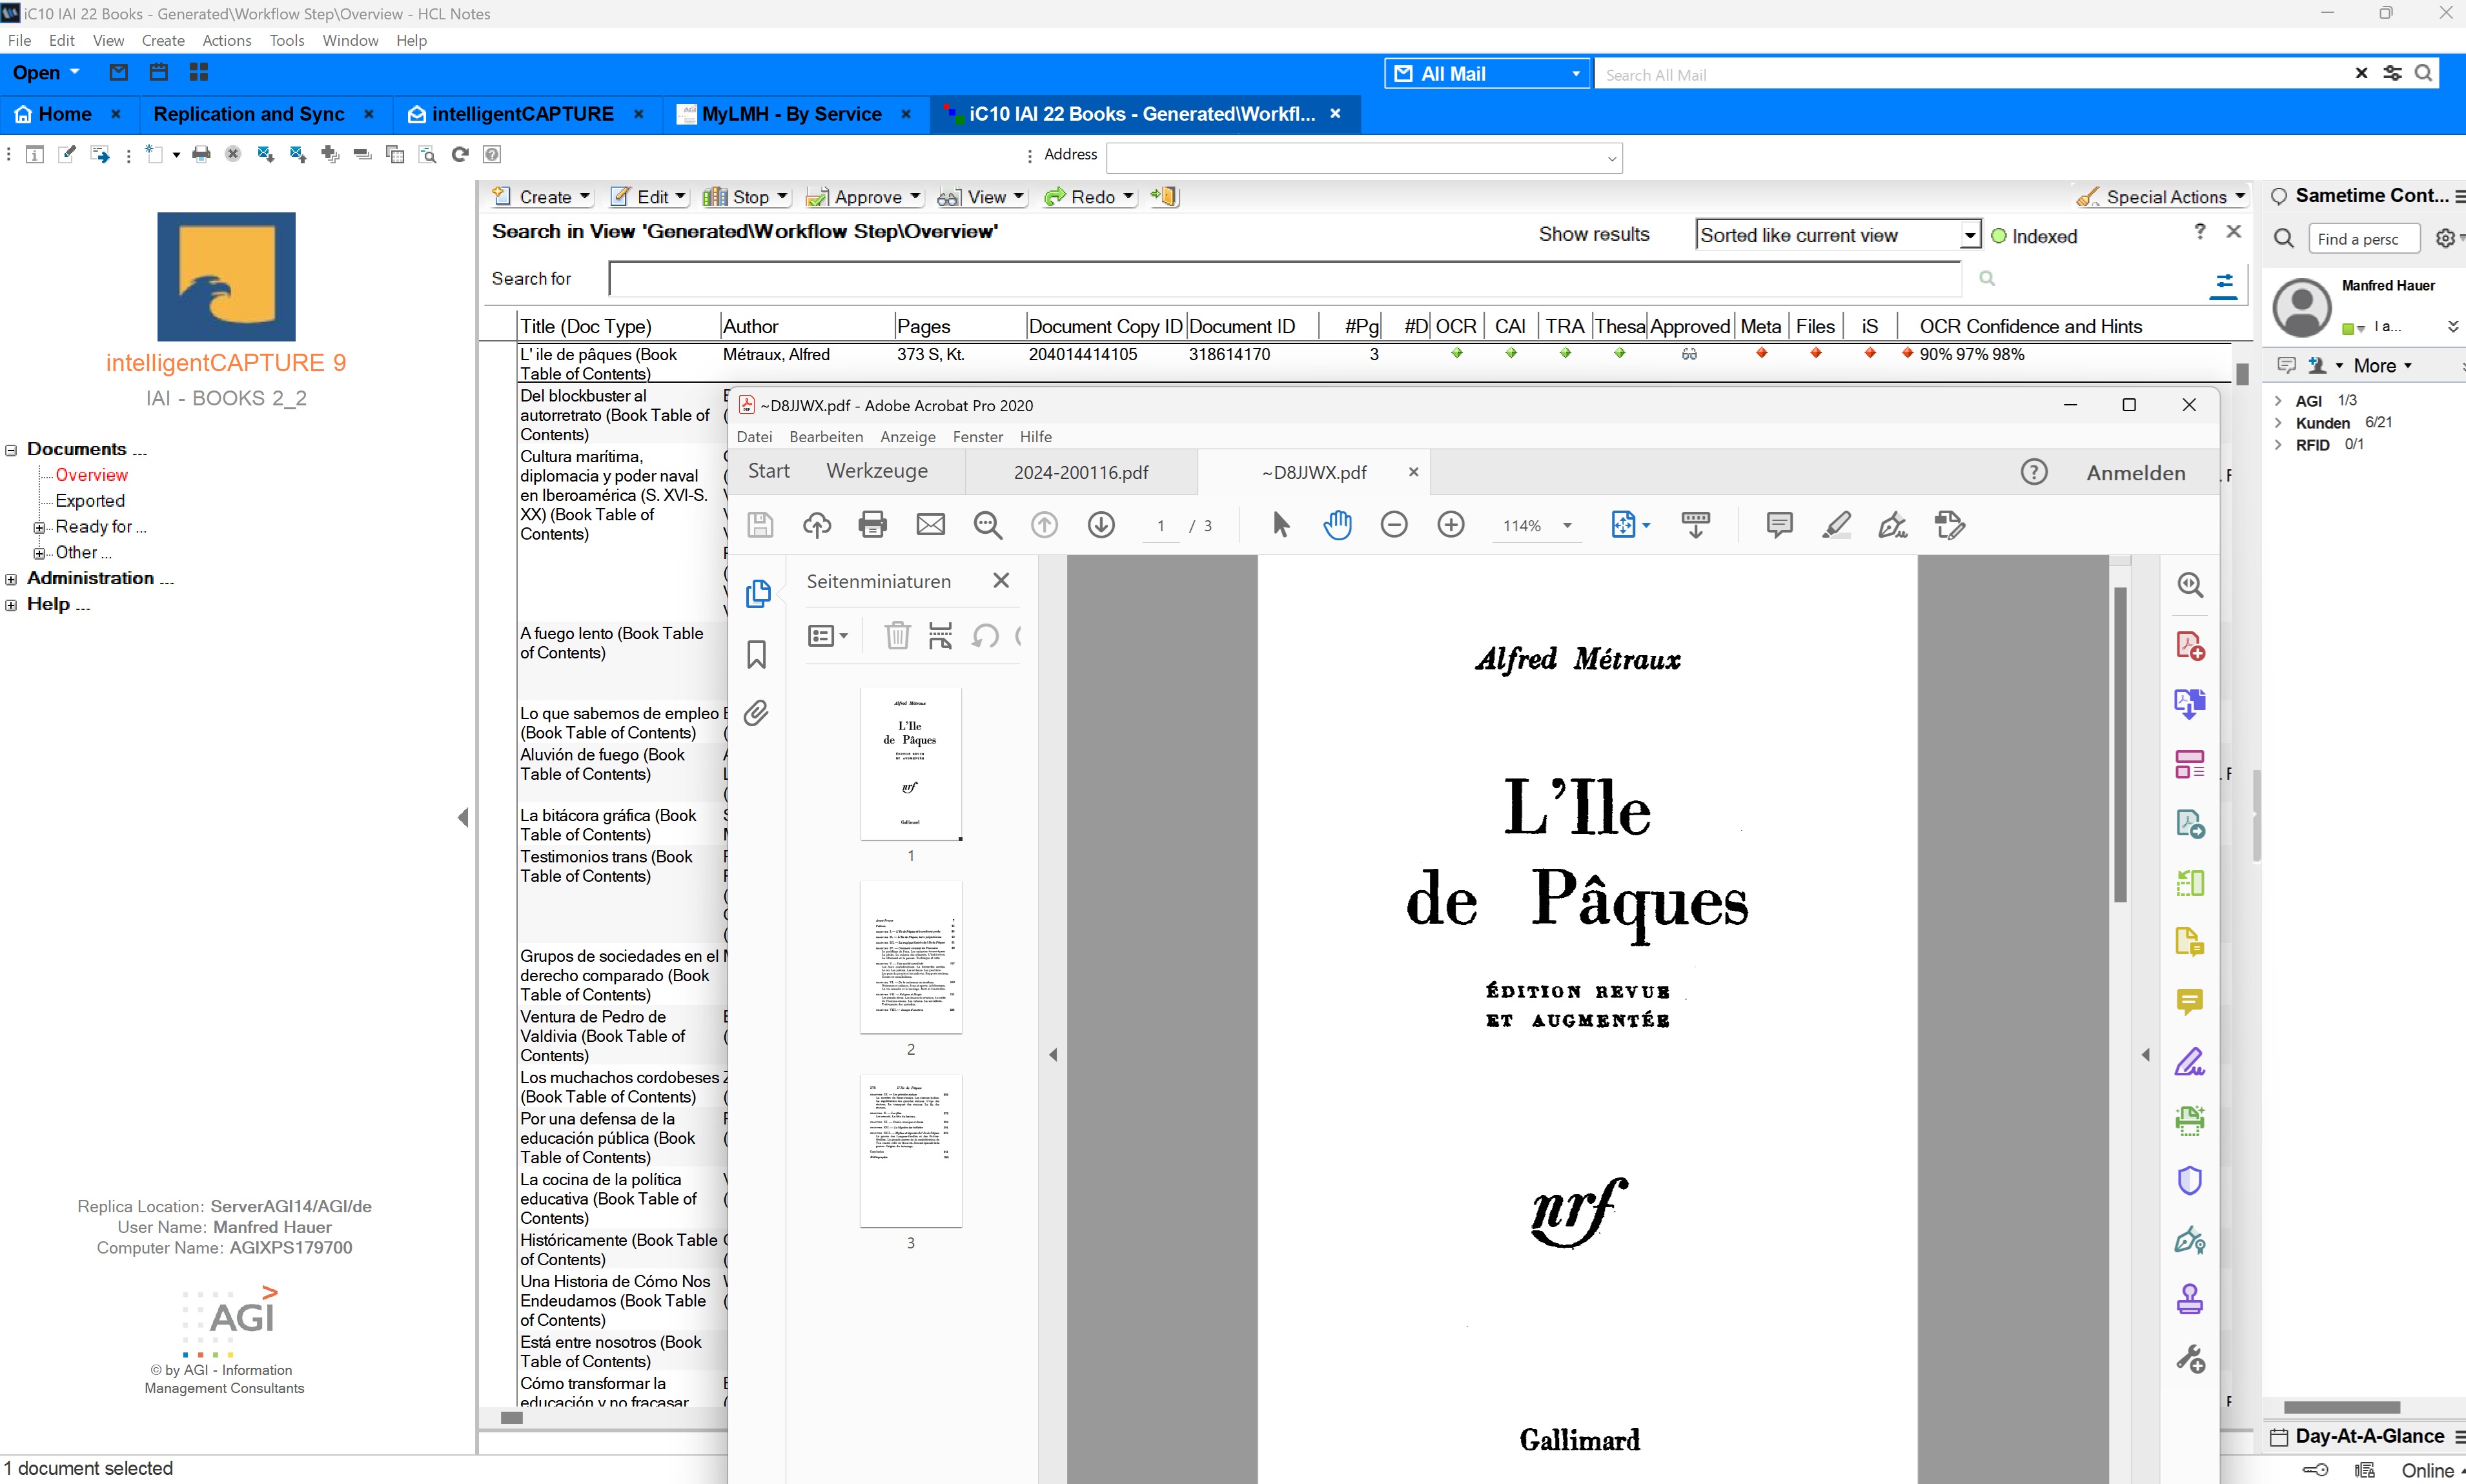Open the Create dropdown in the view action bar
This screenshot has width=2466, height=1484.
[x=543, y=197]
